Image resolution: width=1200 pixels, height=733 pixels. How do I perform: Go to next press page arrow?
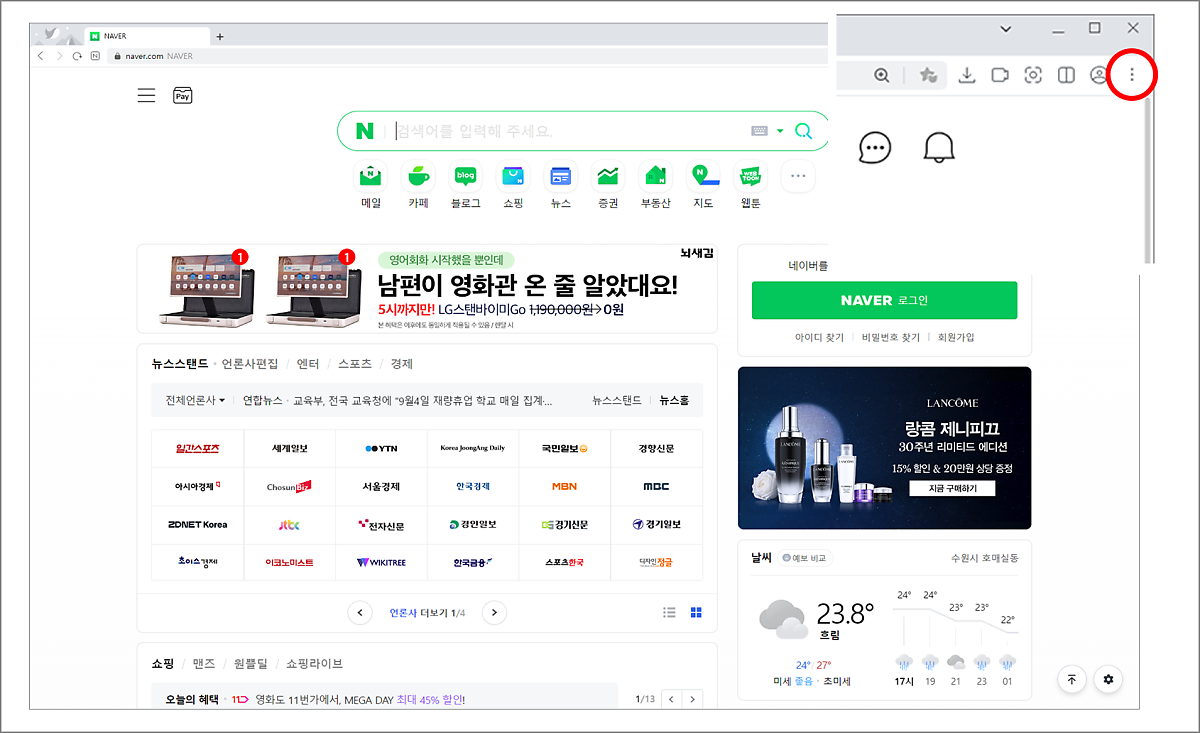click(494, 612)
